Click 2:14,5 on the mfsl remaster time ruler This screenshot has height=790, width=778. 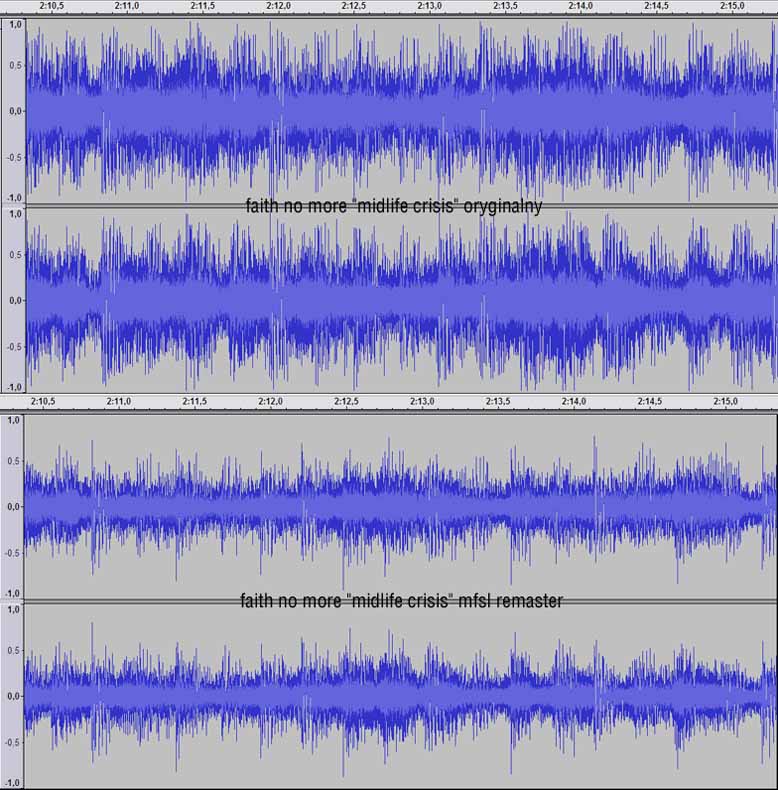650,402
